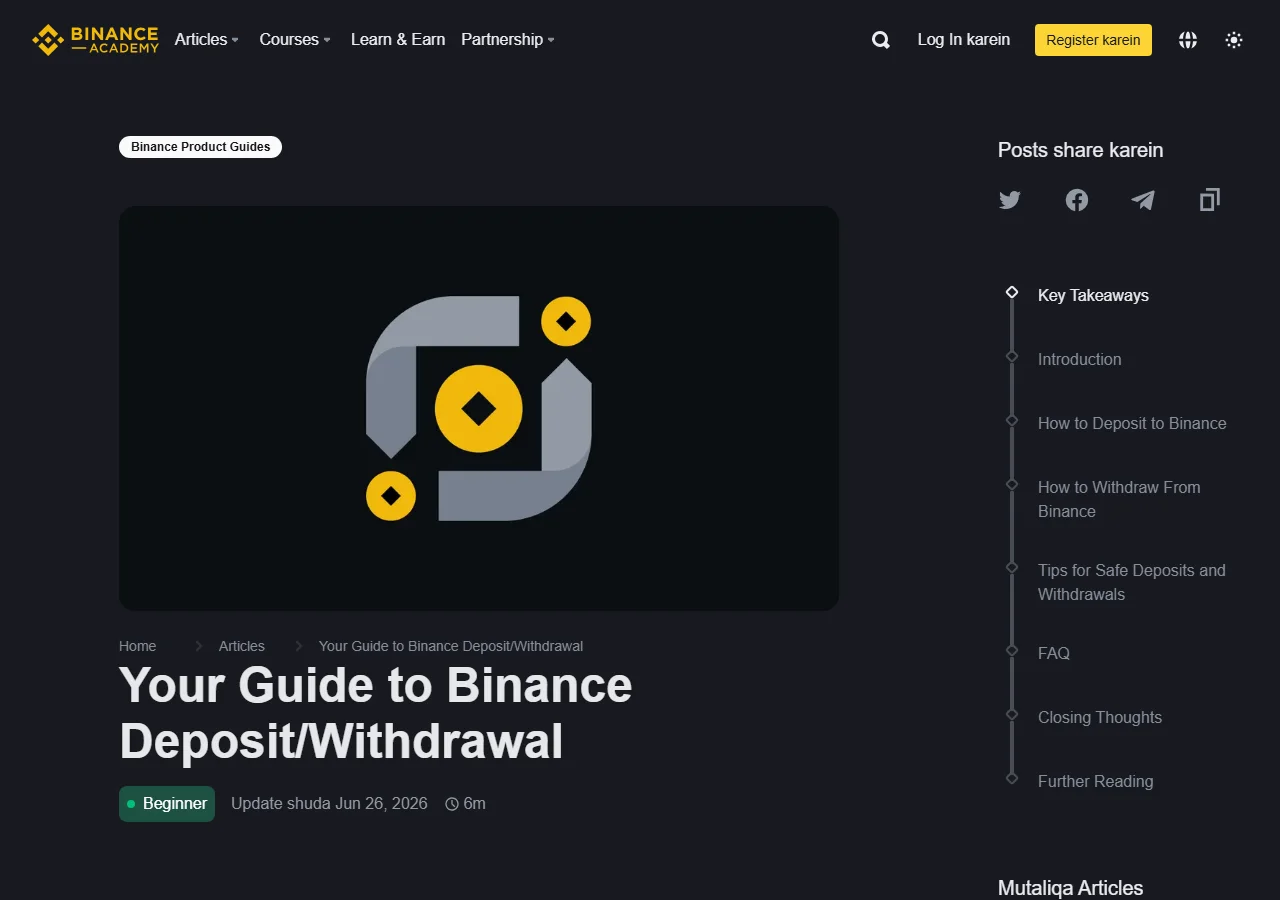This screenshot has height=900, width=1280.
Task: Jump to FAQ section
Action: coord(1054,654)
